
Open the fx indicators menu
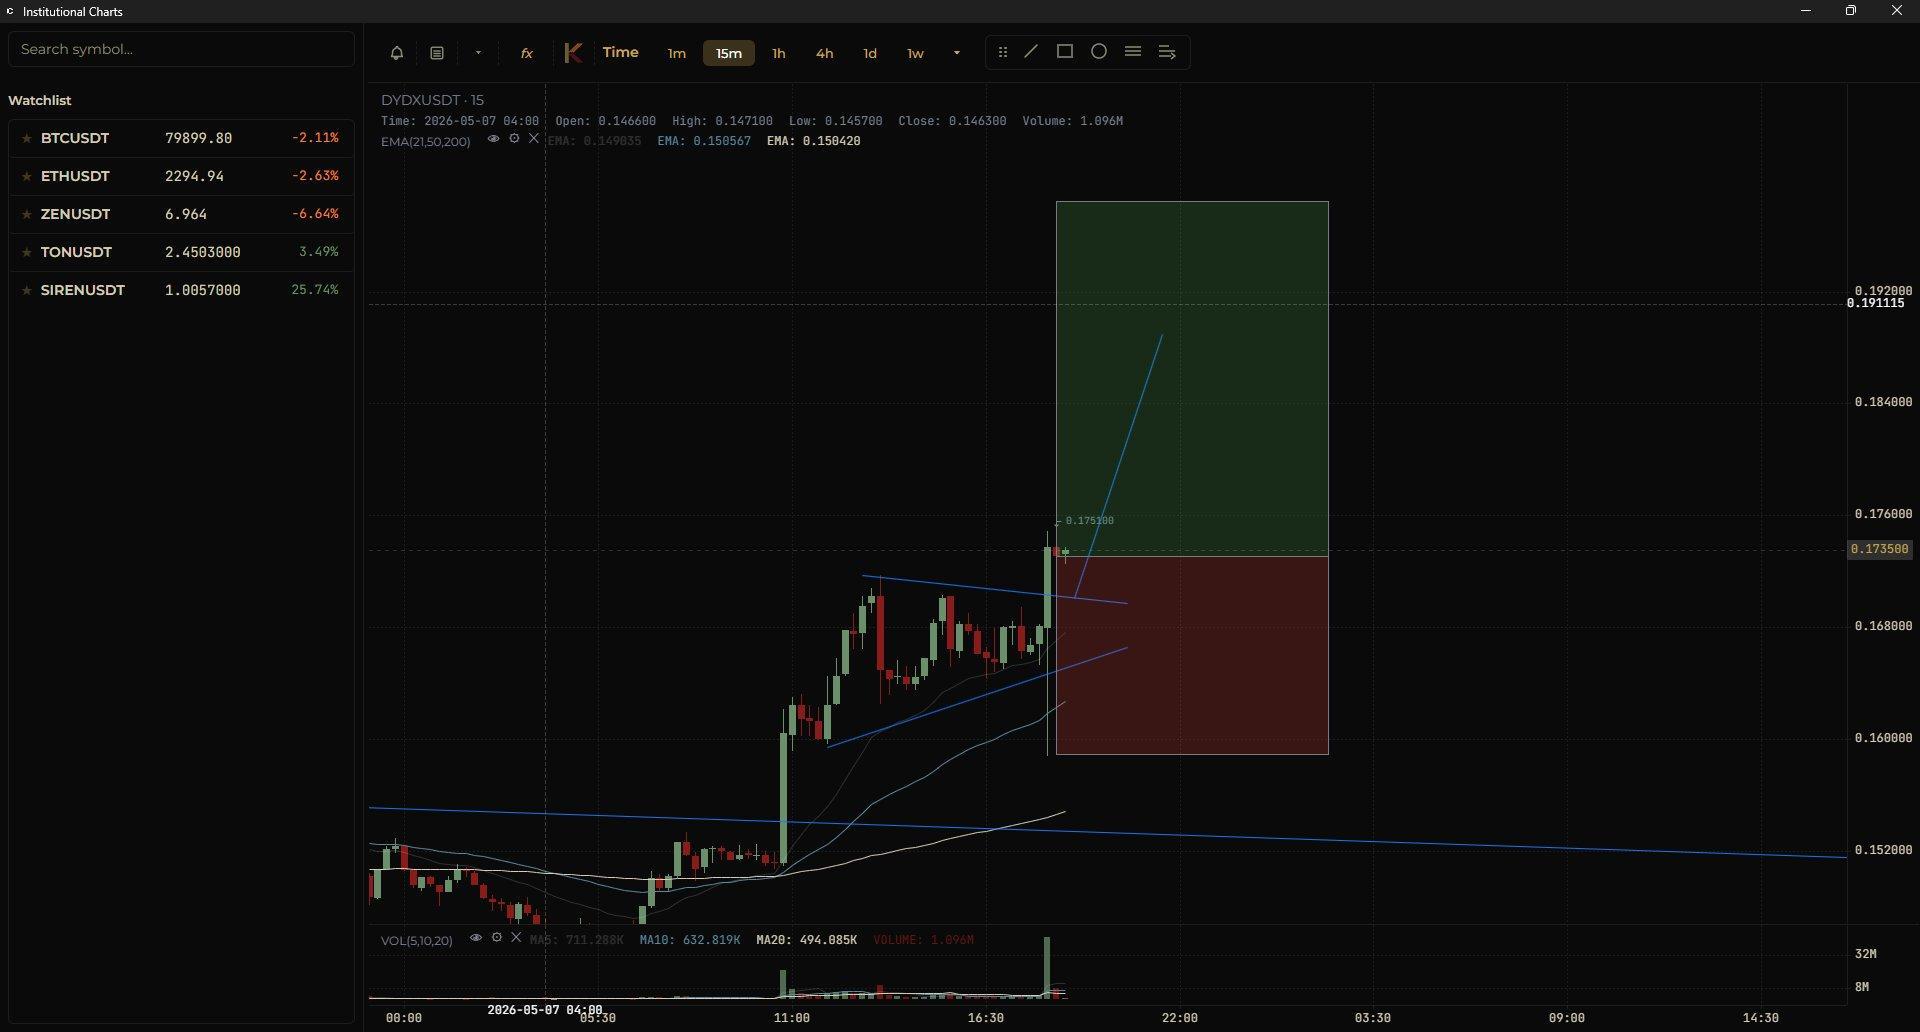click(x=526, y=53)
